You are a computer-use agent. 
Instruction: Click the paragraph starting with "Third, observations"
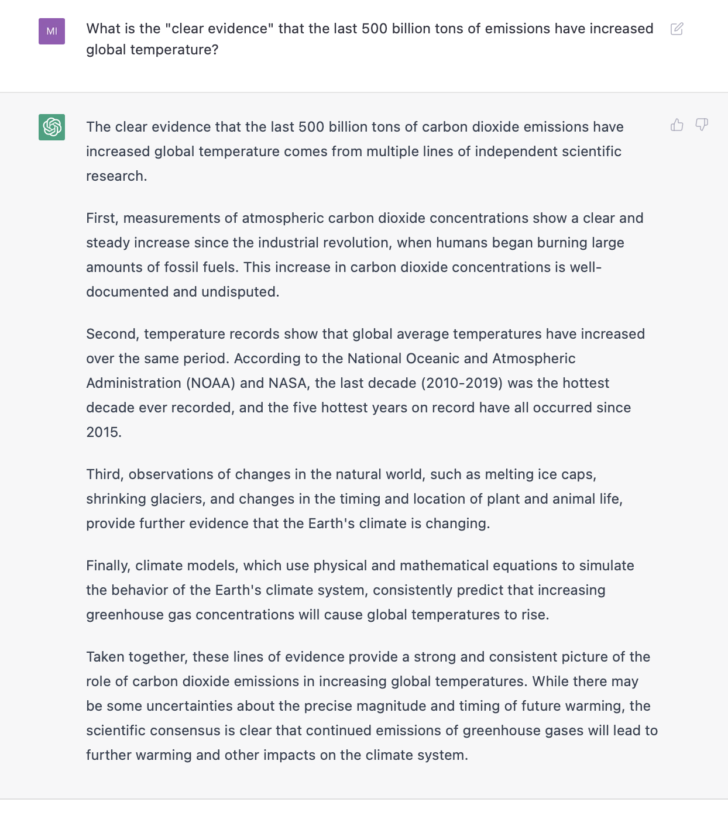[358, 498]
